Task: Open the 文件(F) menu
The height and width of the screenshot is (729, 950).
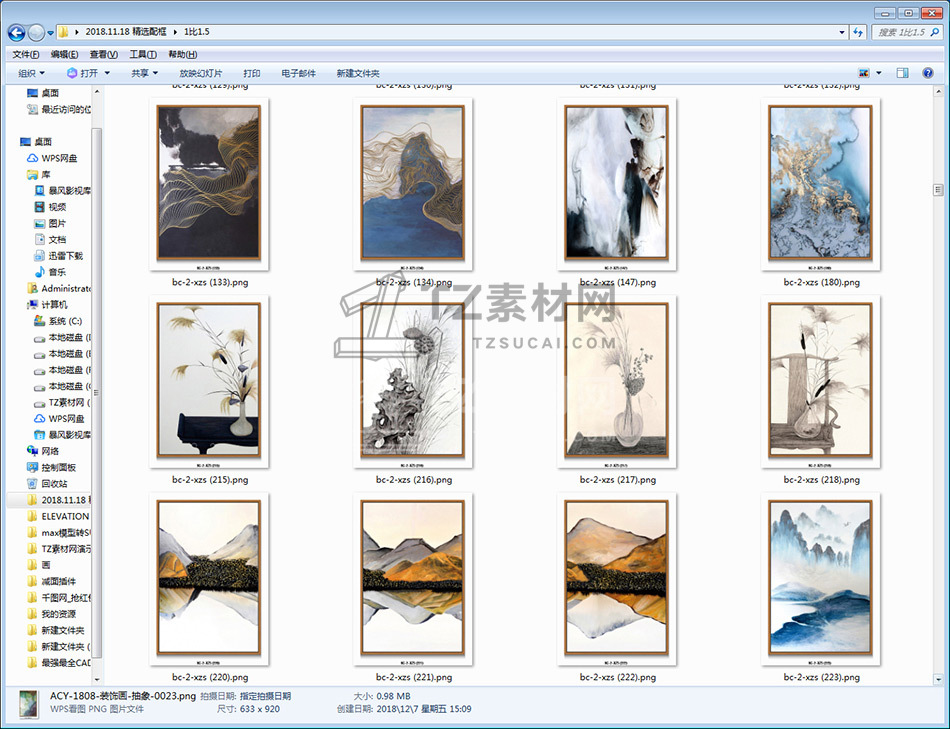Action: tap(25, 54)
